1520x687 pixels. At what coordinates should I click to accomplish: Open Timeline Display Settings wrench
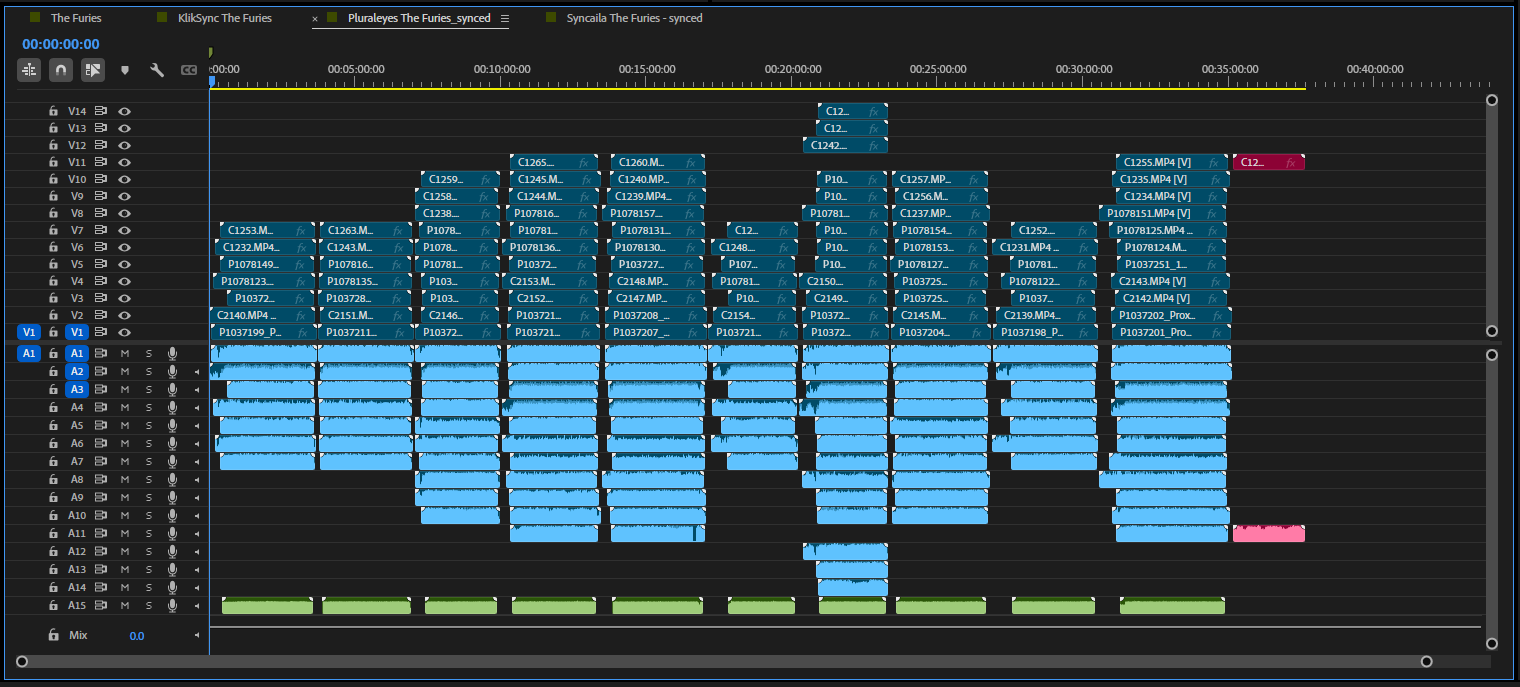[157, 70]
